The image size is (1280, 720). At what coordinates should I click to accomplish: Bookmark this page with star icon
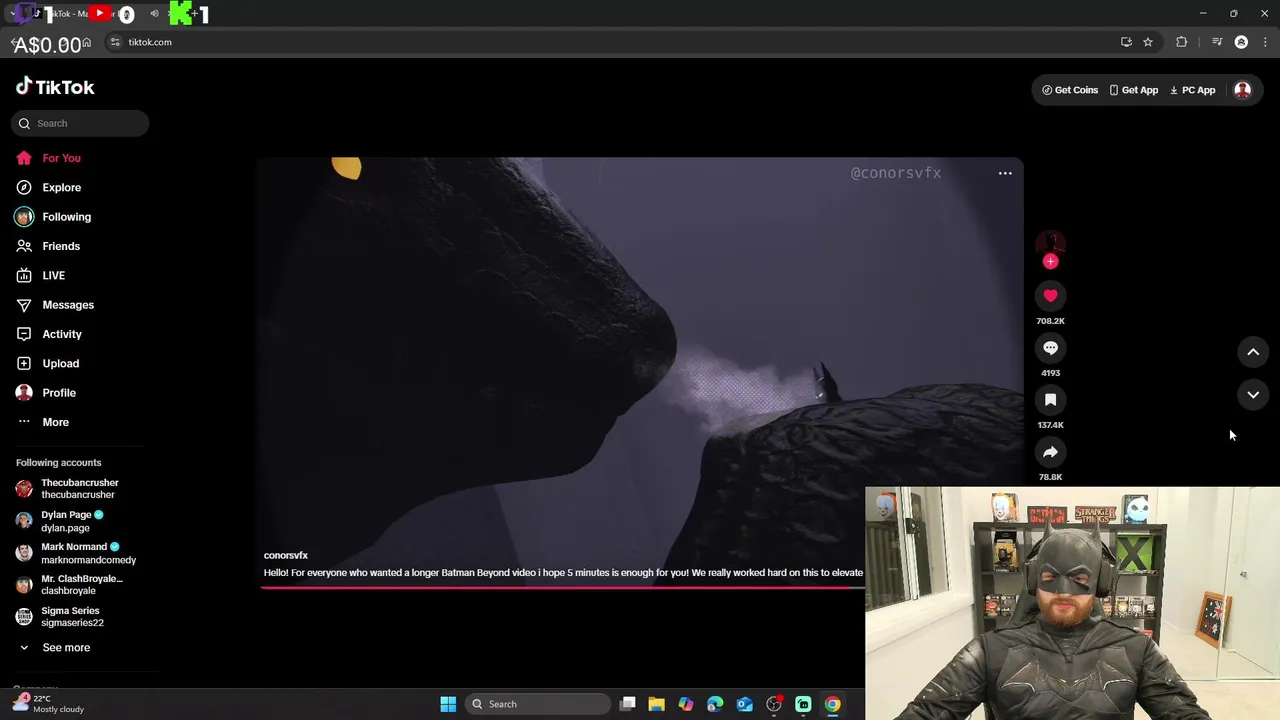(x=1148, y=42)
